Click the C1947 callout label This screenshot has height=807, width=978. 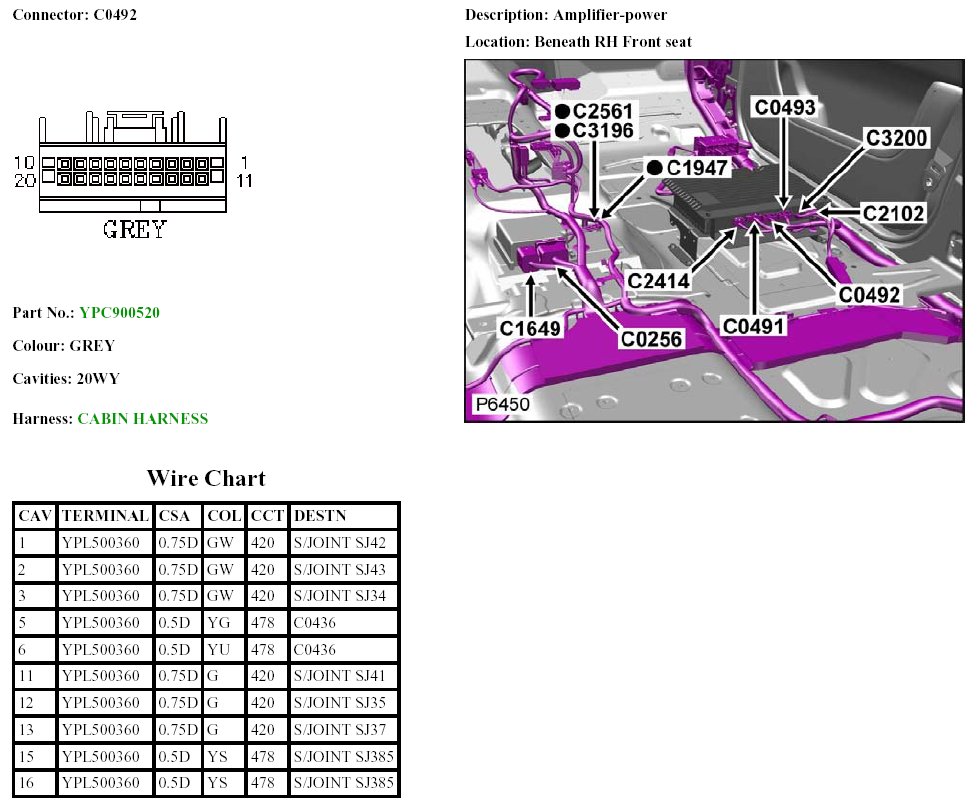click(x=691, y=168)
